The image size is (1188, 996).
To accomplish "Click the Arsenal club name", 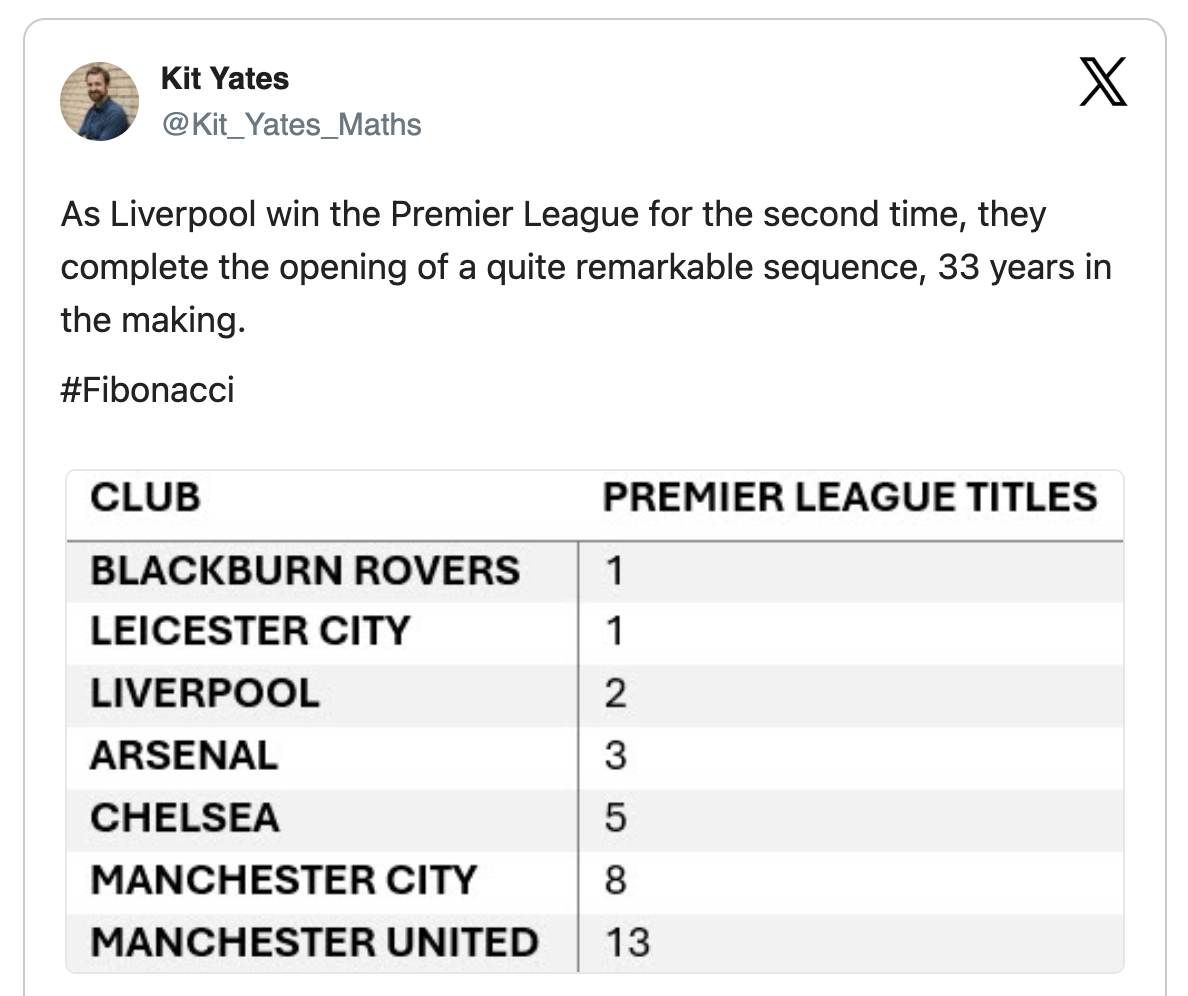I will click(x=184, y=755).
